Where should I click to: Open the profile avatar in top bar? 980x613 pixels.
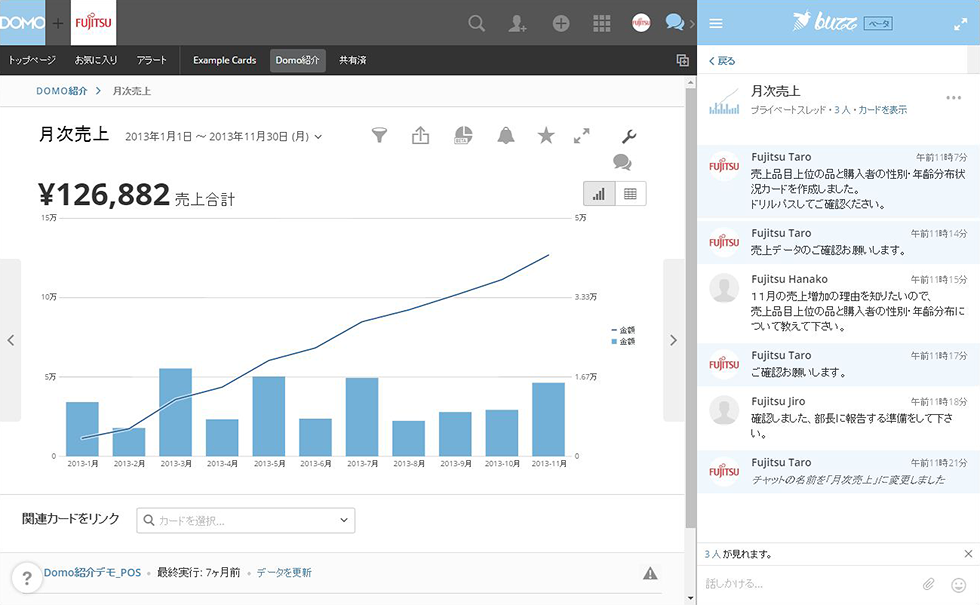[641, 23]
